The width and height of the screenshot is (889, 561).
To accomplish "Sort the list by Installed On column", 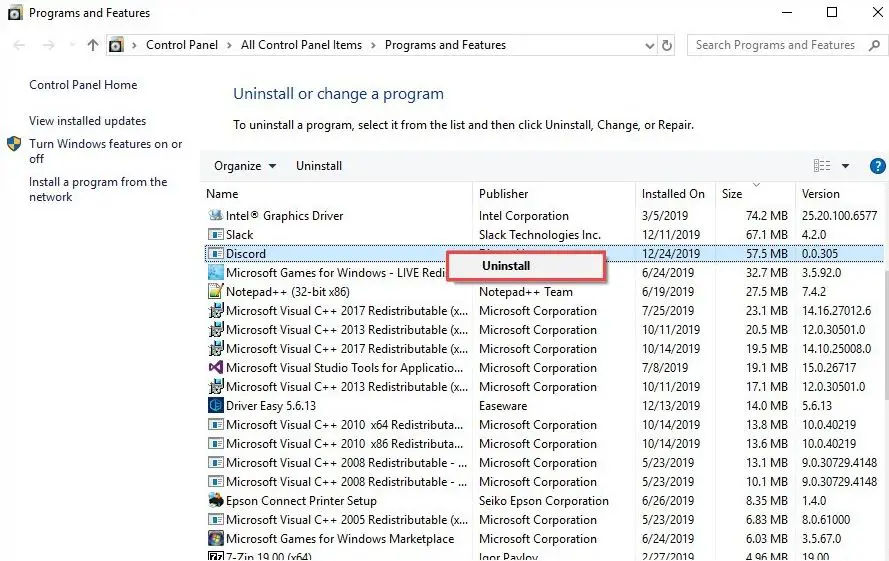I will [673, 194].
